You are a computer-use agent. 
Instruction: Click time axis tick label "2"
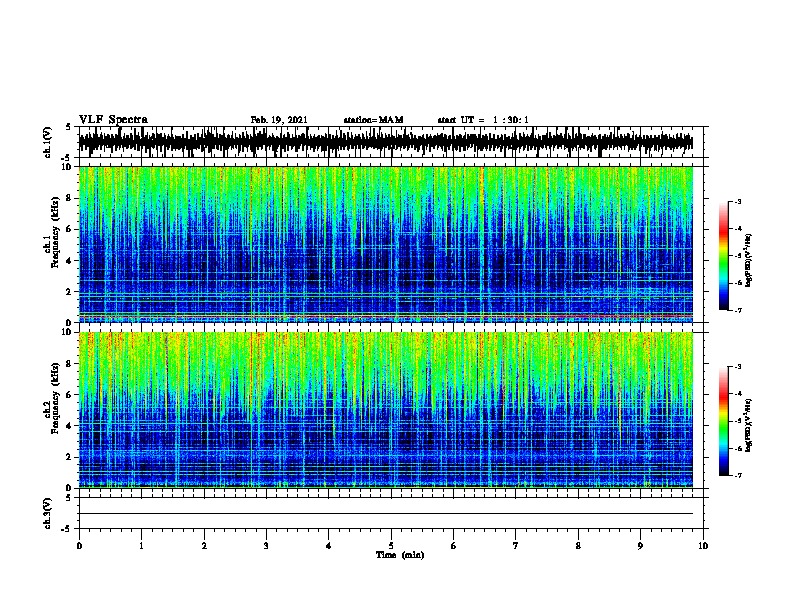[204, 545]
